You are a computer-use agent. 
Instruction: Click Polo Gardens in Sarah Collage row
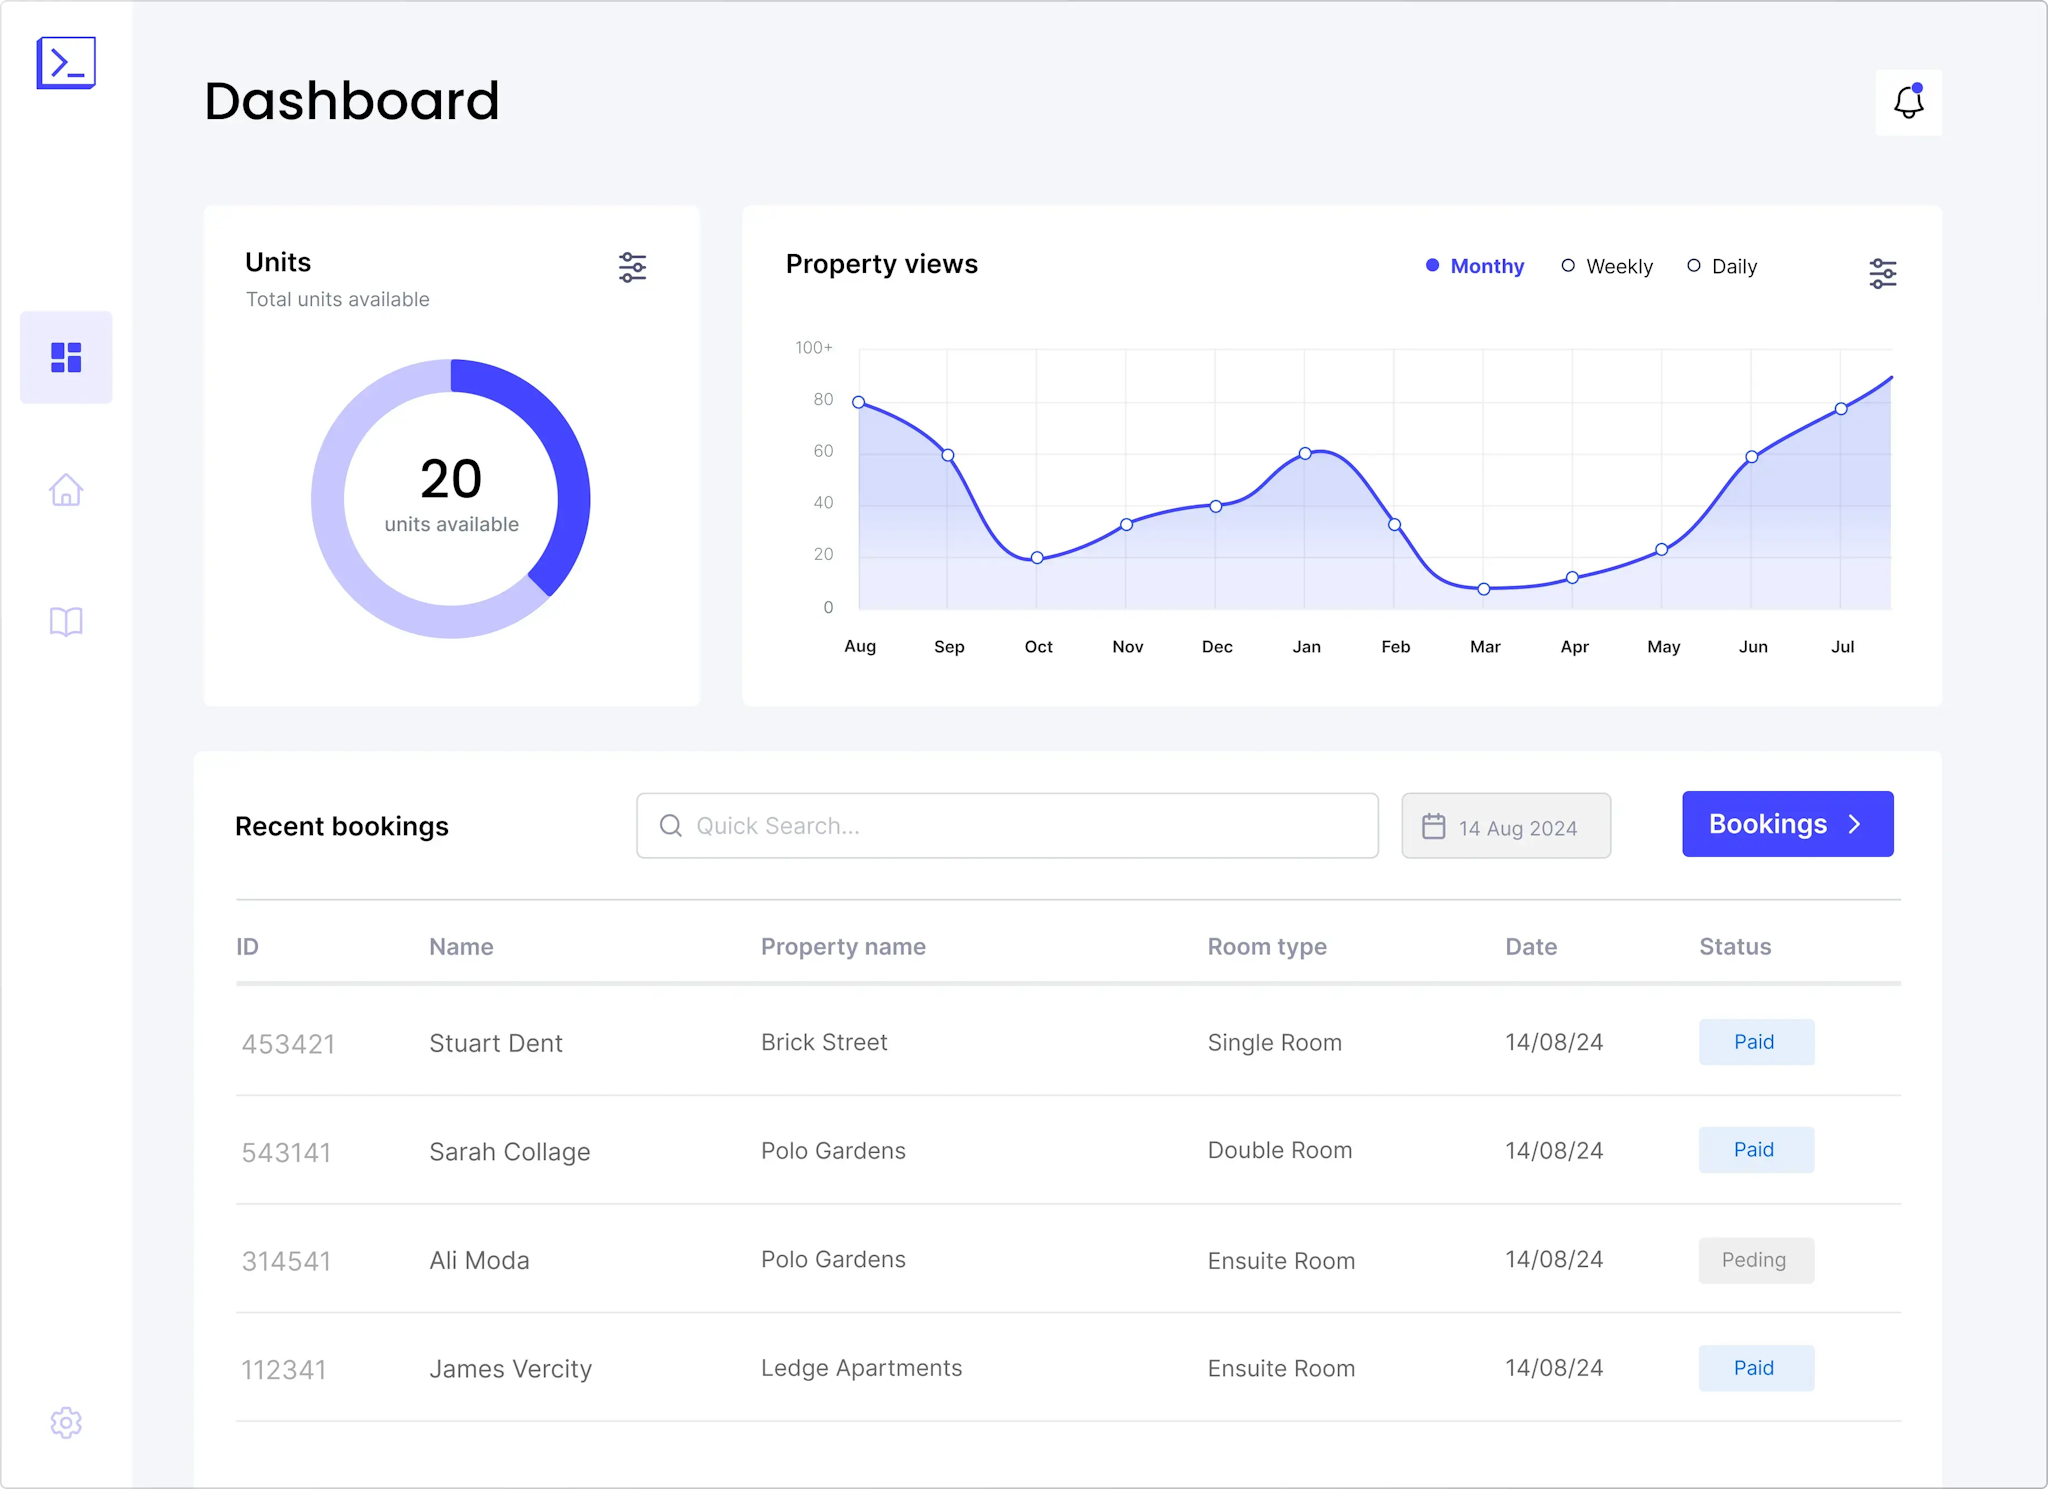tap(833, 1150)
